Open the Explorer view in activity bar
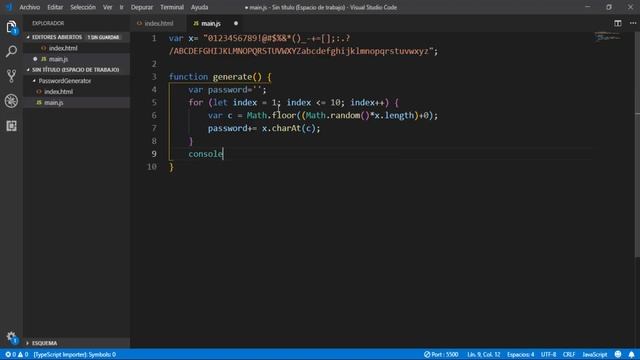The width and height of the screenshot is (640, 360). tap(11, 27)
